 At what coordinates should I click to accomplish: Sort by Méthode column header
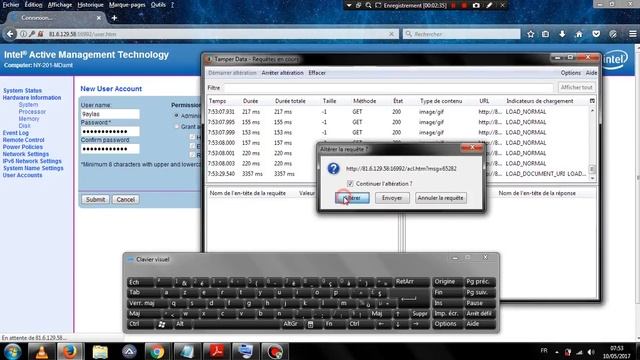[x=364, y=101]
